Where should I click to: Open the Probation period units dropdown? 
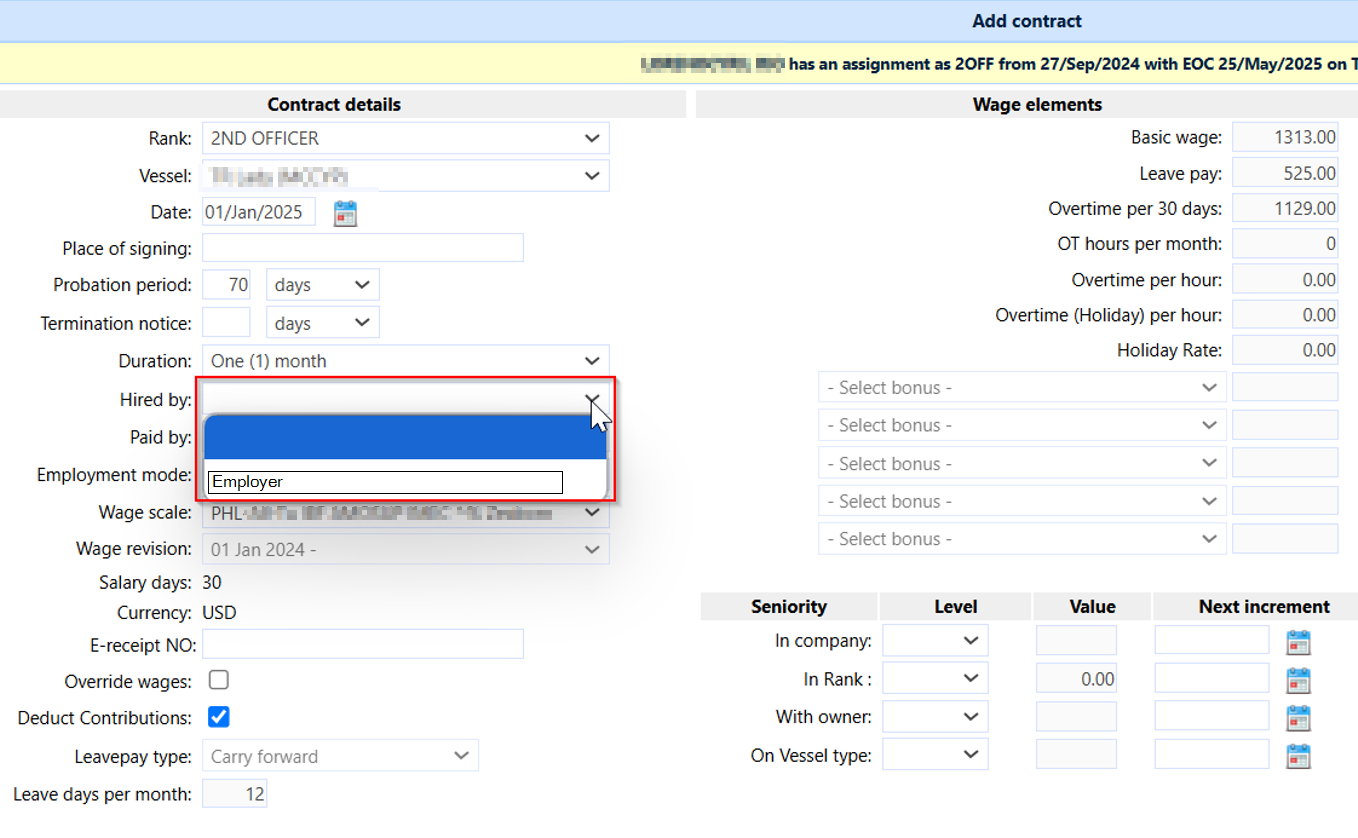coord(322,285)
